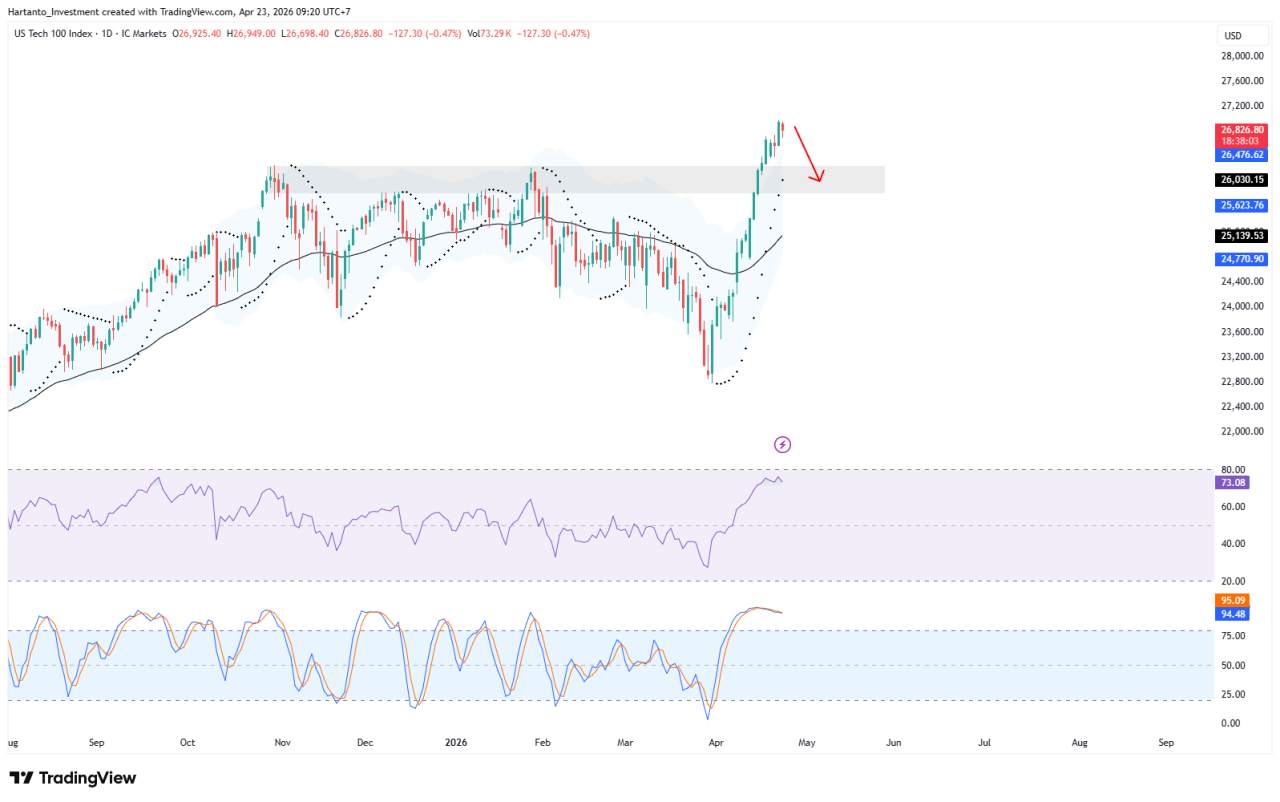Click the purple lightning event icon
The height and width of the screenshot is (802, 1280).
(783, 444)
